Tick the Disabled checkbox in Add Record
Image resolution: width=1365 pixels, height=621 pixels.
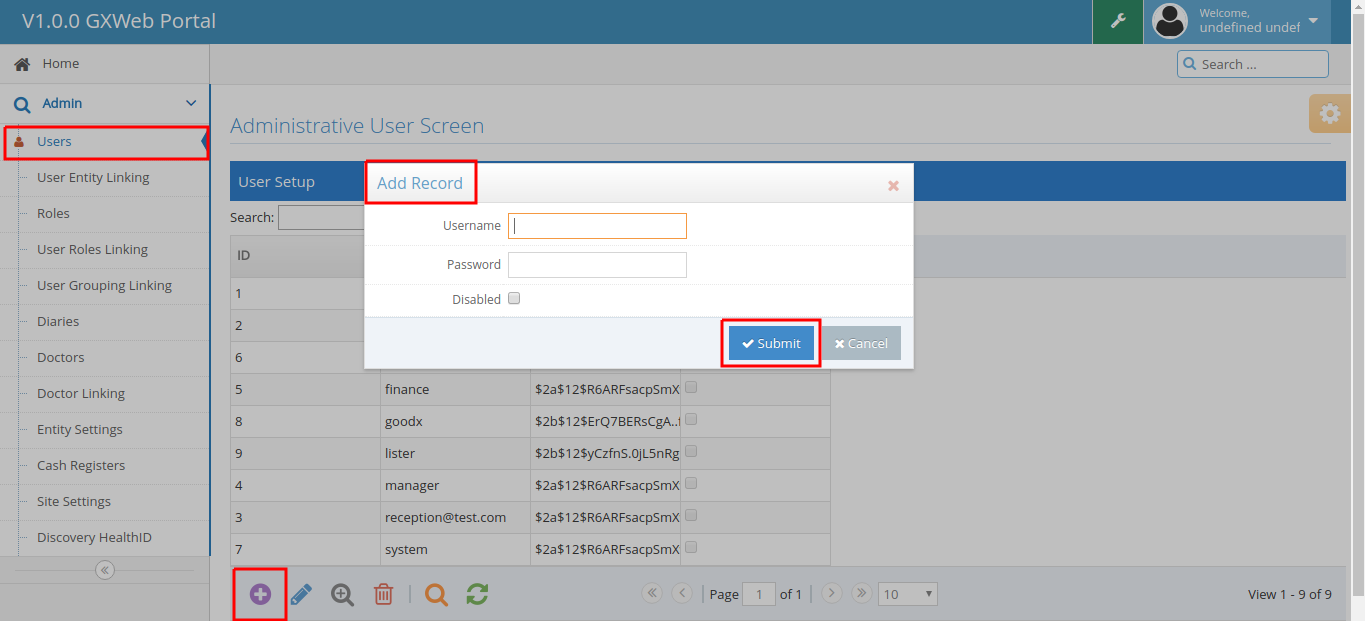514,298
